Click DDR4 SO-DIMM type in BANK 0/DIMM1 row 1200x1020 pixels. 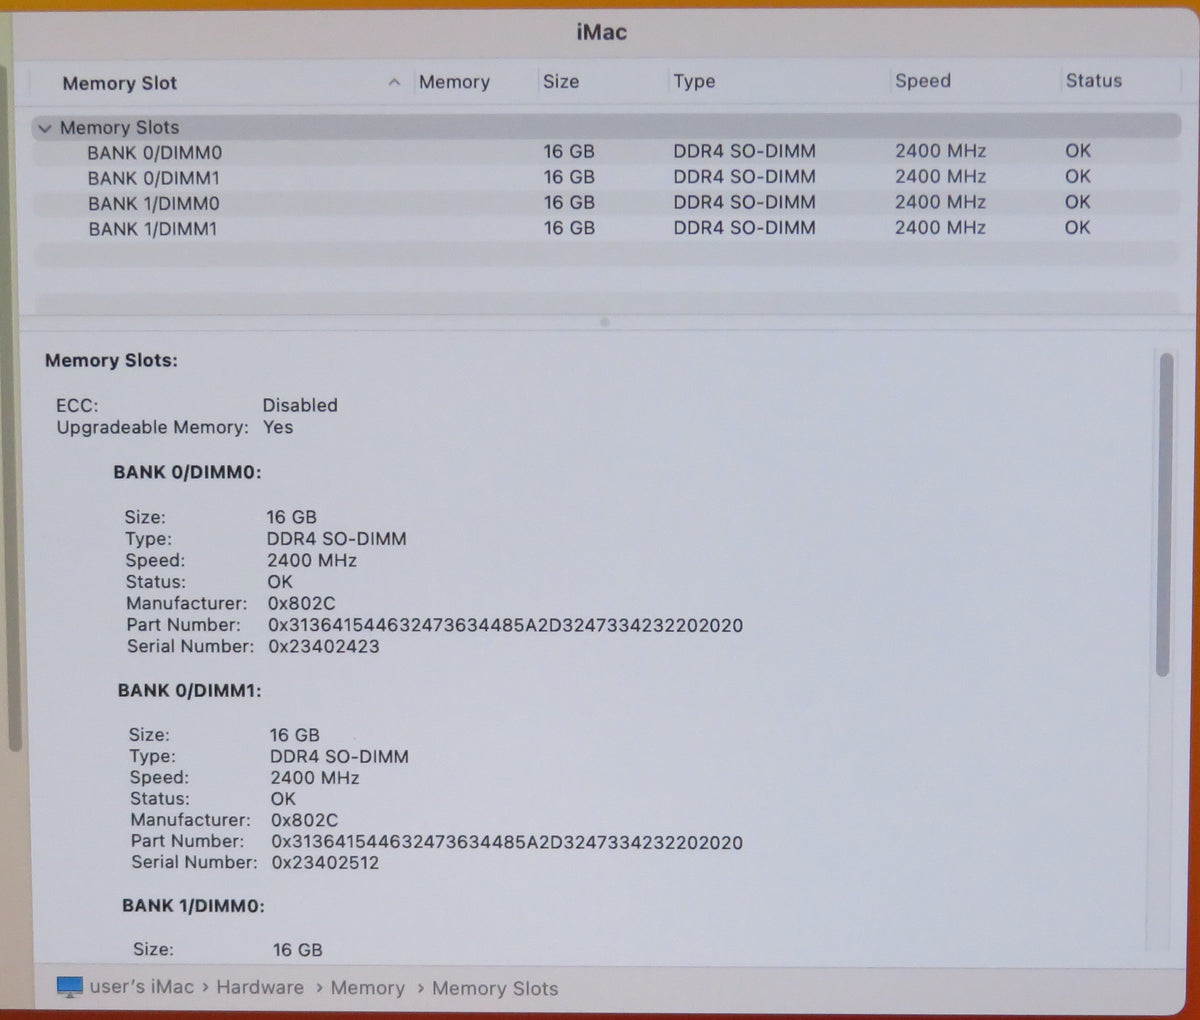[x=744, y=177]
